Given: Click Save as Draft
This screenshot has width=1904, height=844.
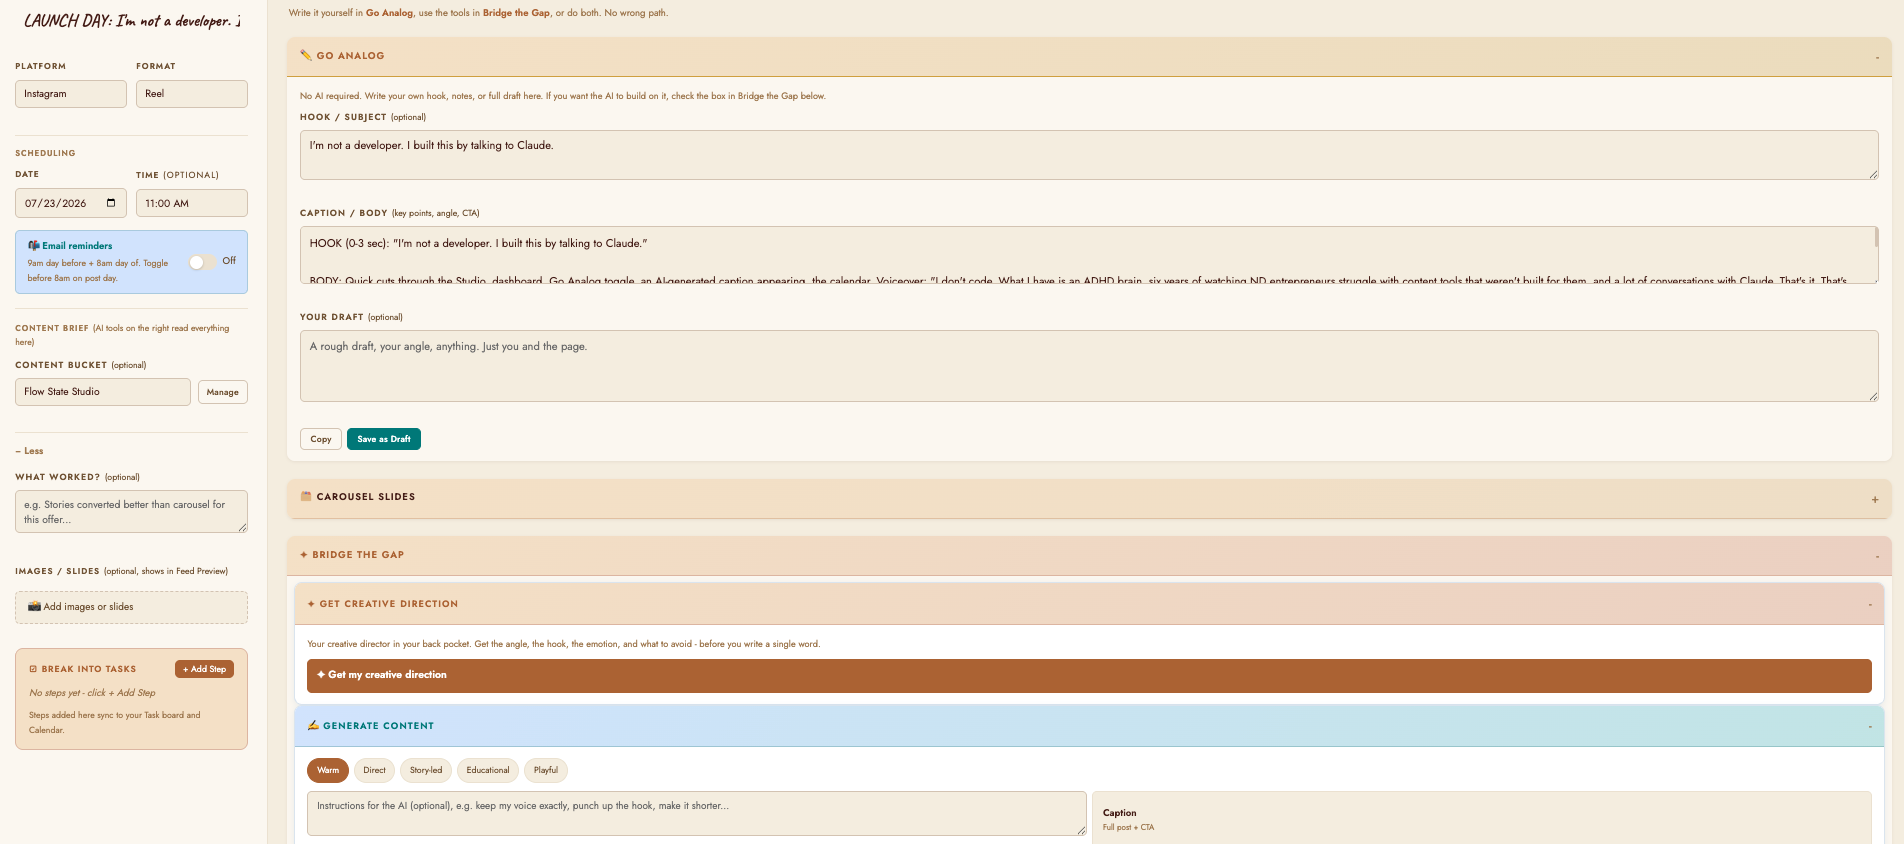Looking at the screenshot, I should click(x=384, y=439).
